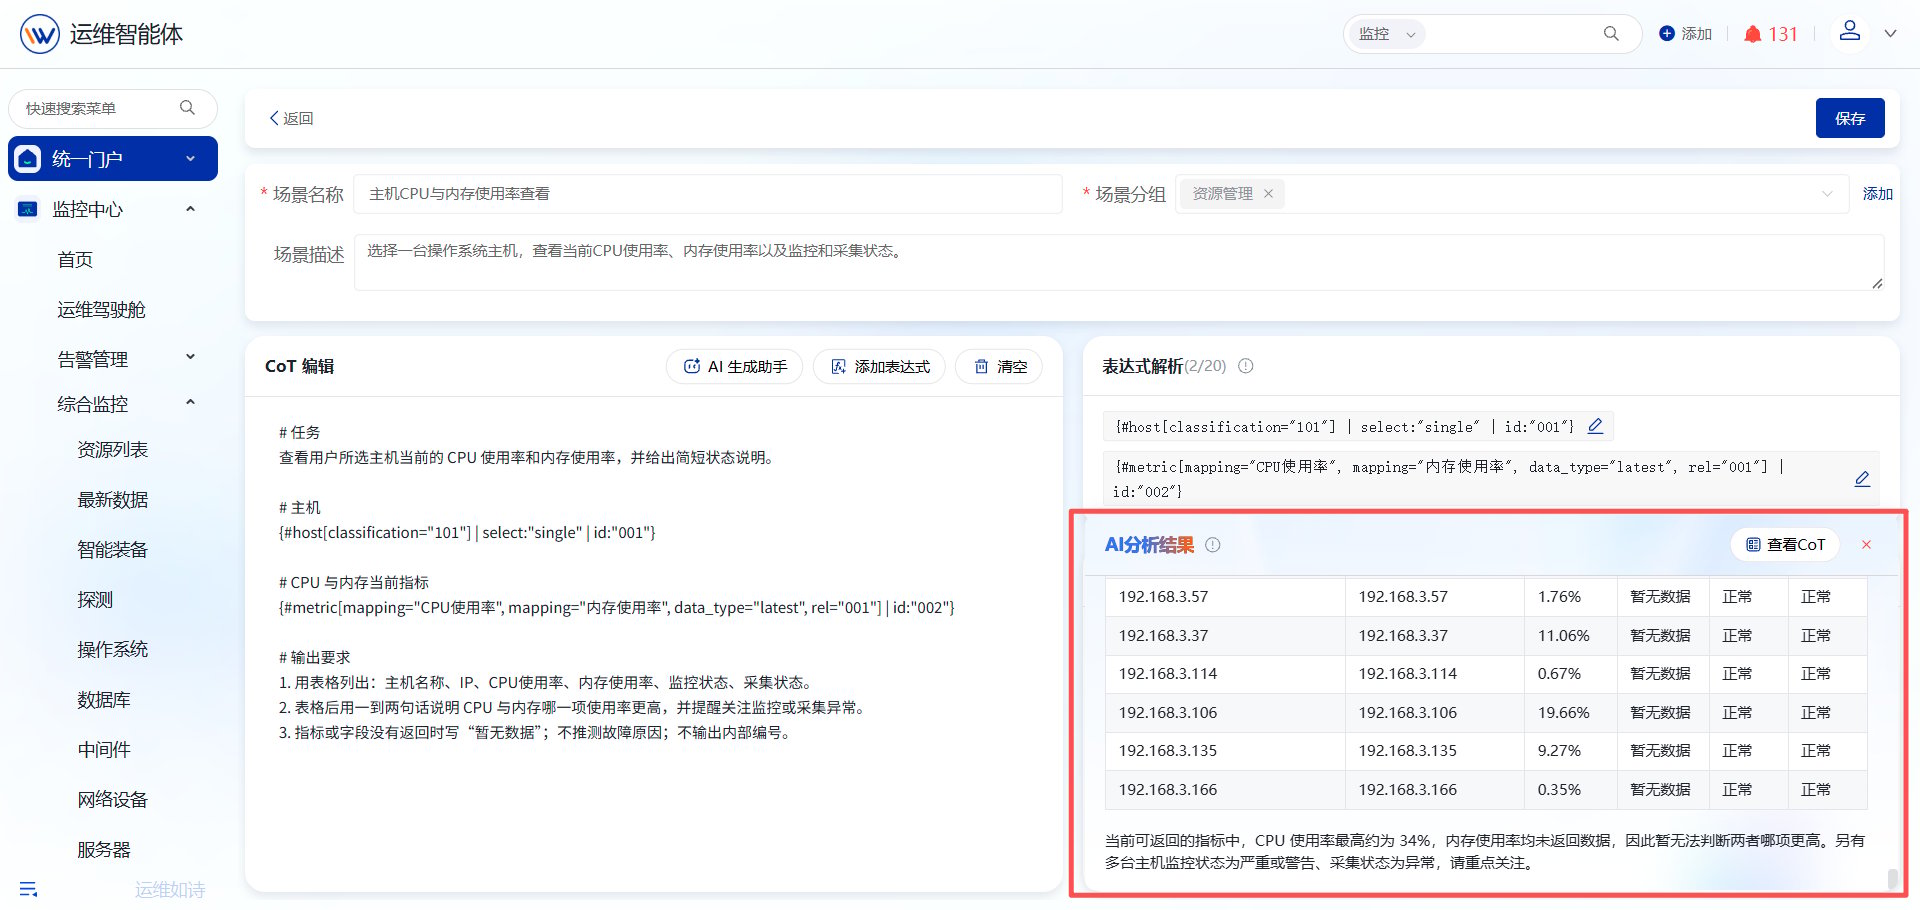
Task: Open 网络设备 menu item
Action: (x=112, y=800)
